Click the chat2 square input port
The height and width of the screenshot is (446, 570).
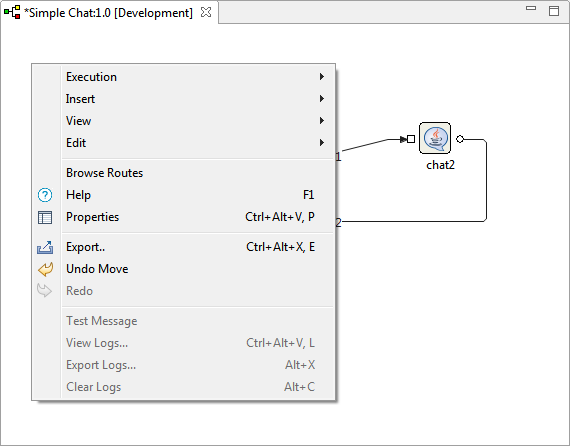tap(411, 139)
